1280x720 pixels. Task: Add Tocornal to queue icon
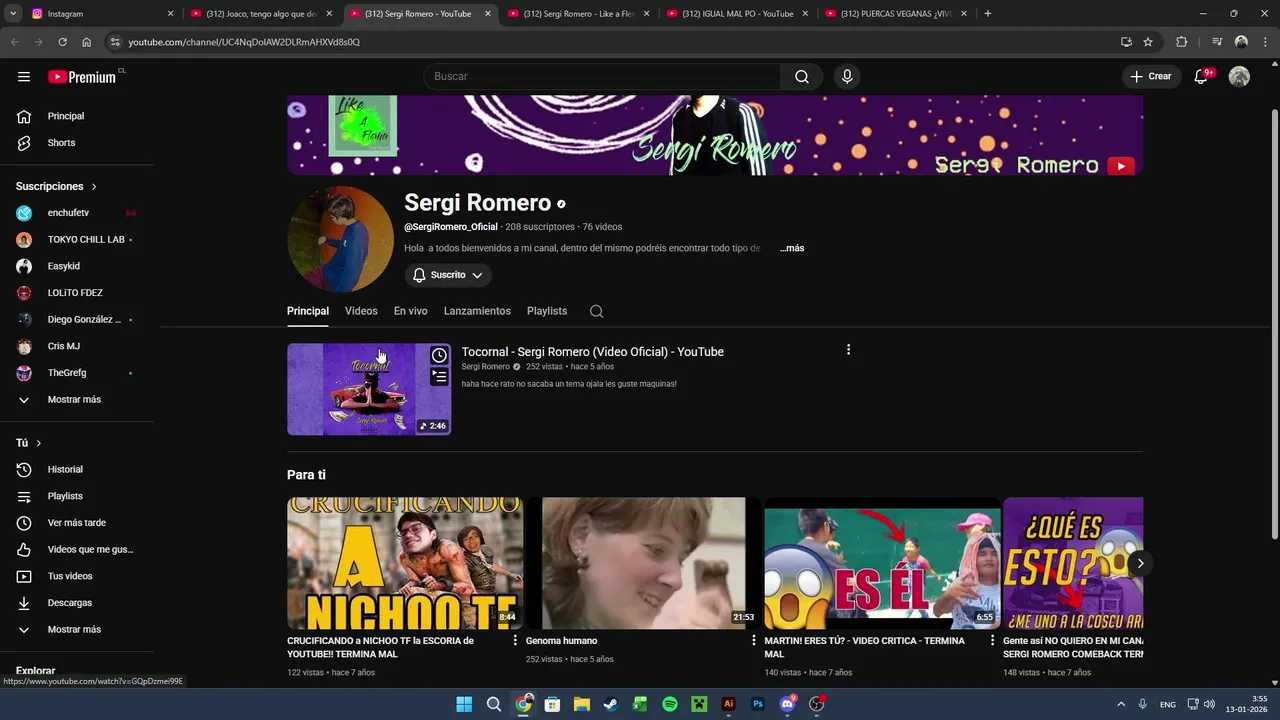(x=439, y=377)
